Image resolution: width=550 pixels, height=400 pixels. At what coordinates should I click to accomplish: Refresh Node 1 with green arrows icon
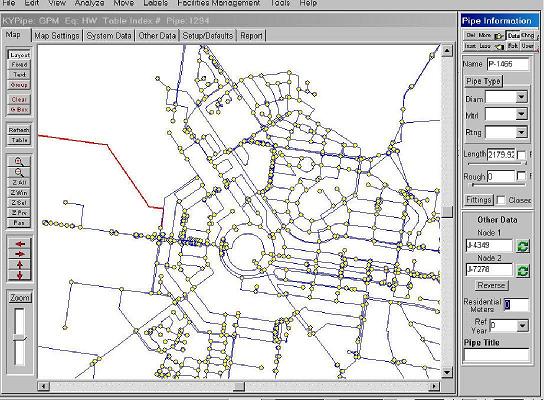[522, 246]
